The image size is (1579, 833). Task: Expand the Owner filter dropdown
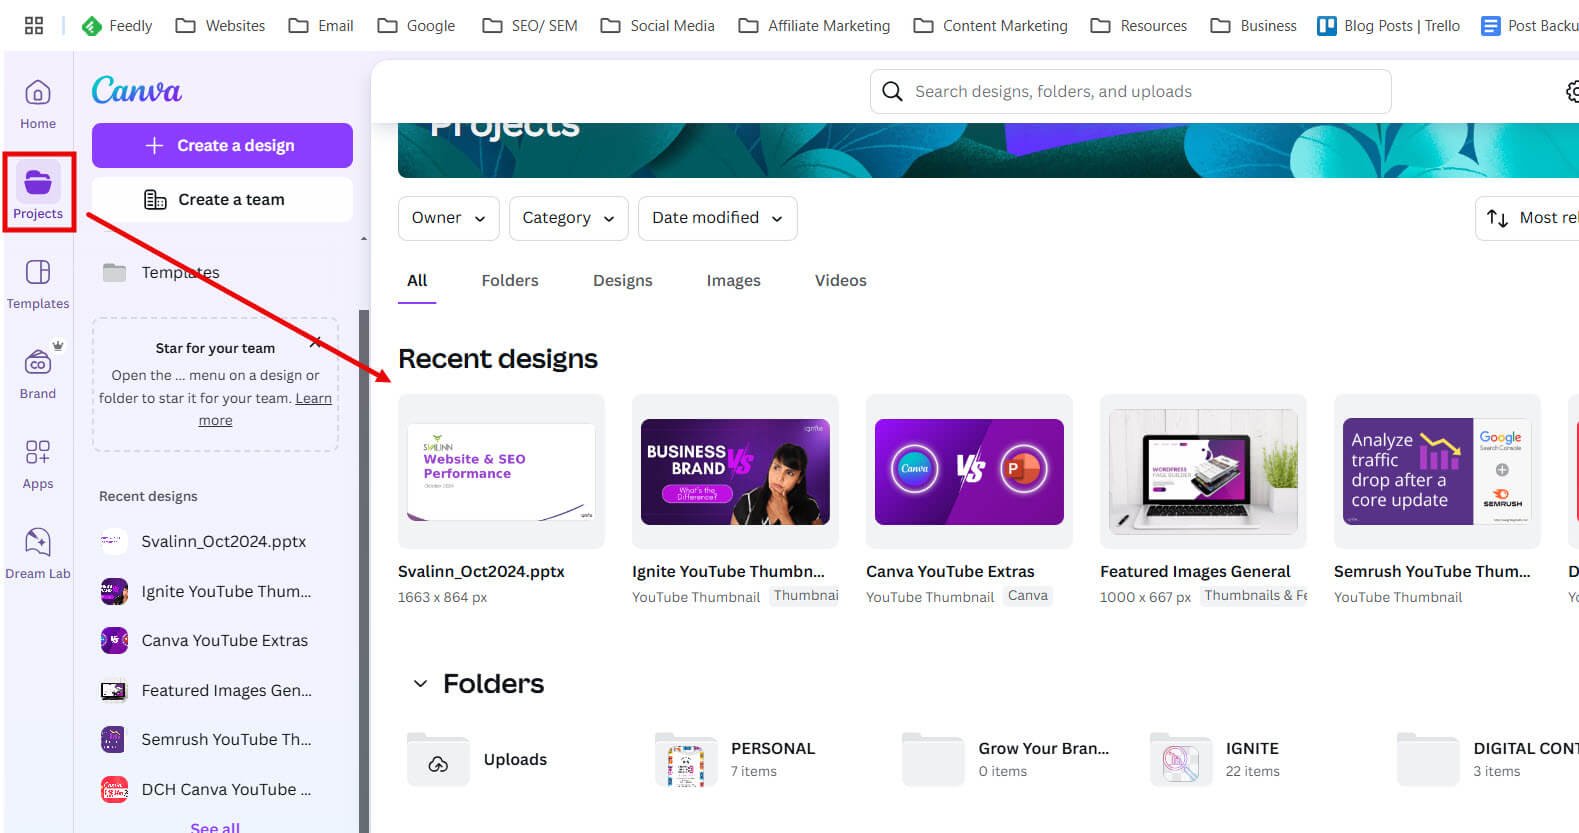point(448,218)
